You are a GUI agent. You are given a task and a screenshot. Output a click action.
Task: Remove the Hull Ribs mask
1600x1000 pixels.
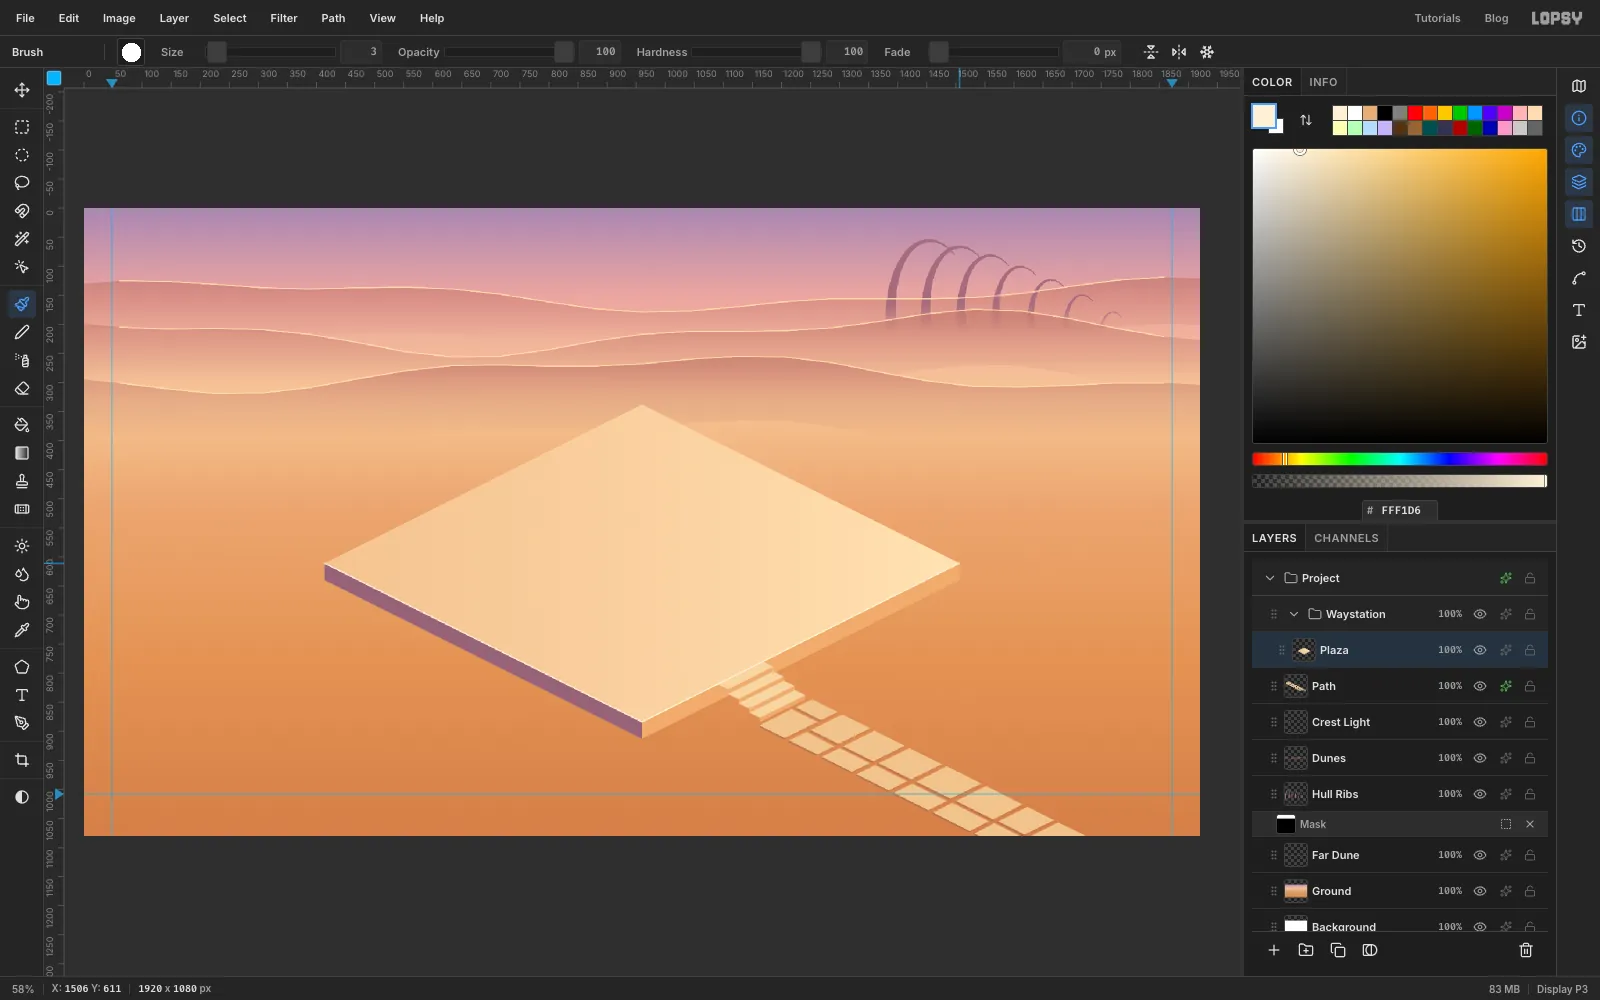[x=1530, y=824]
